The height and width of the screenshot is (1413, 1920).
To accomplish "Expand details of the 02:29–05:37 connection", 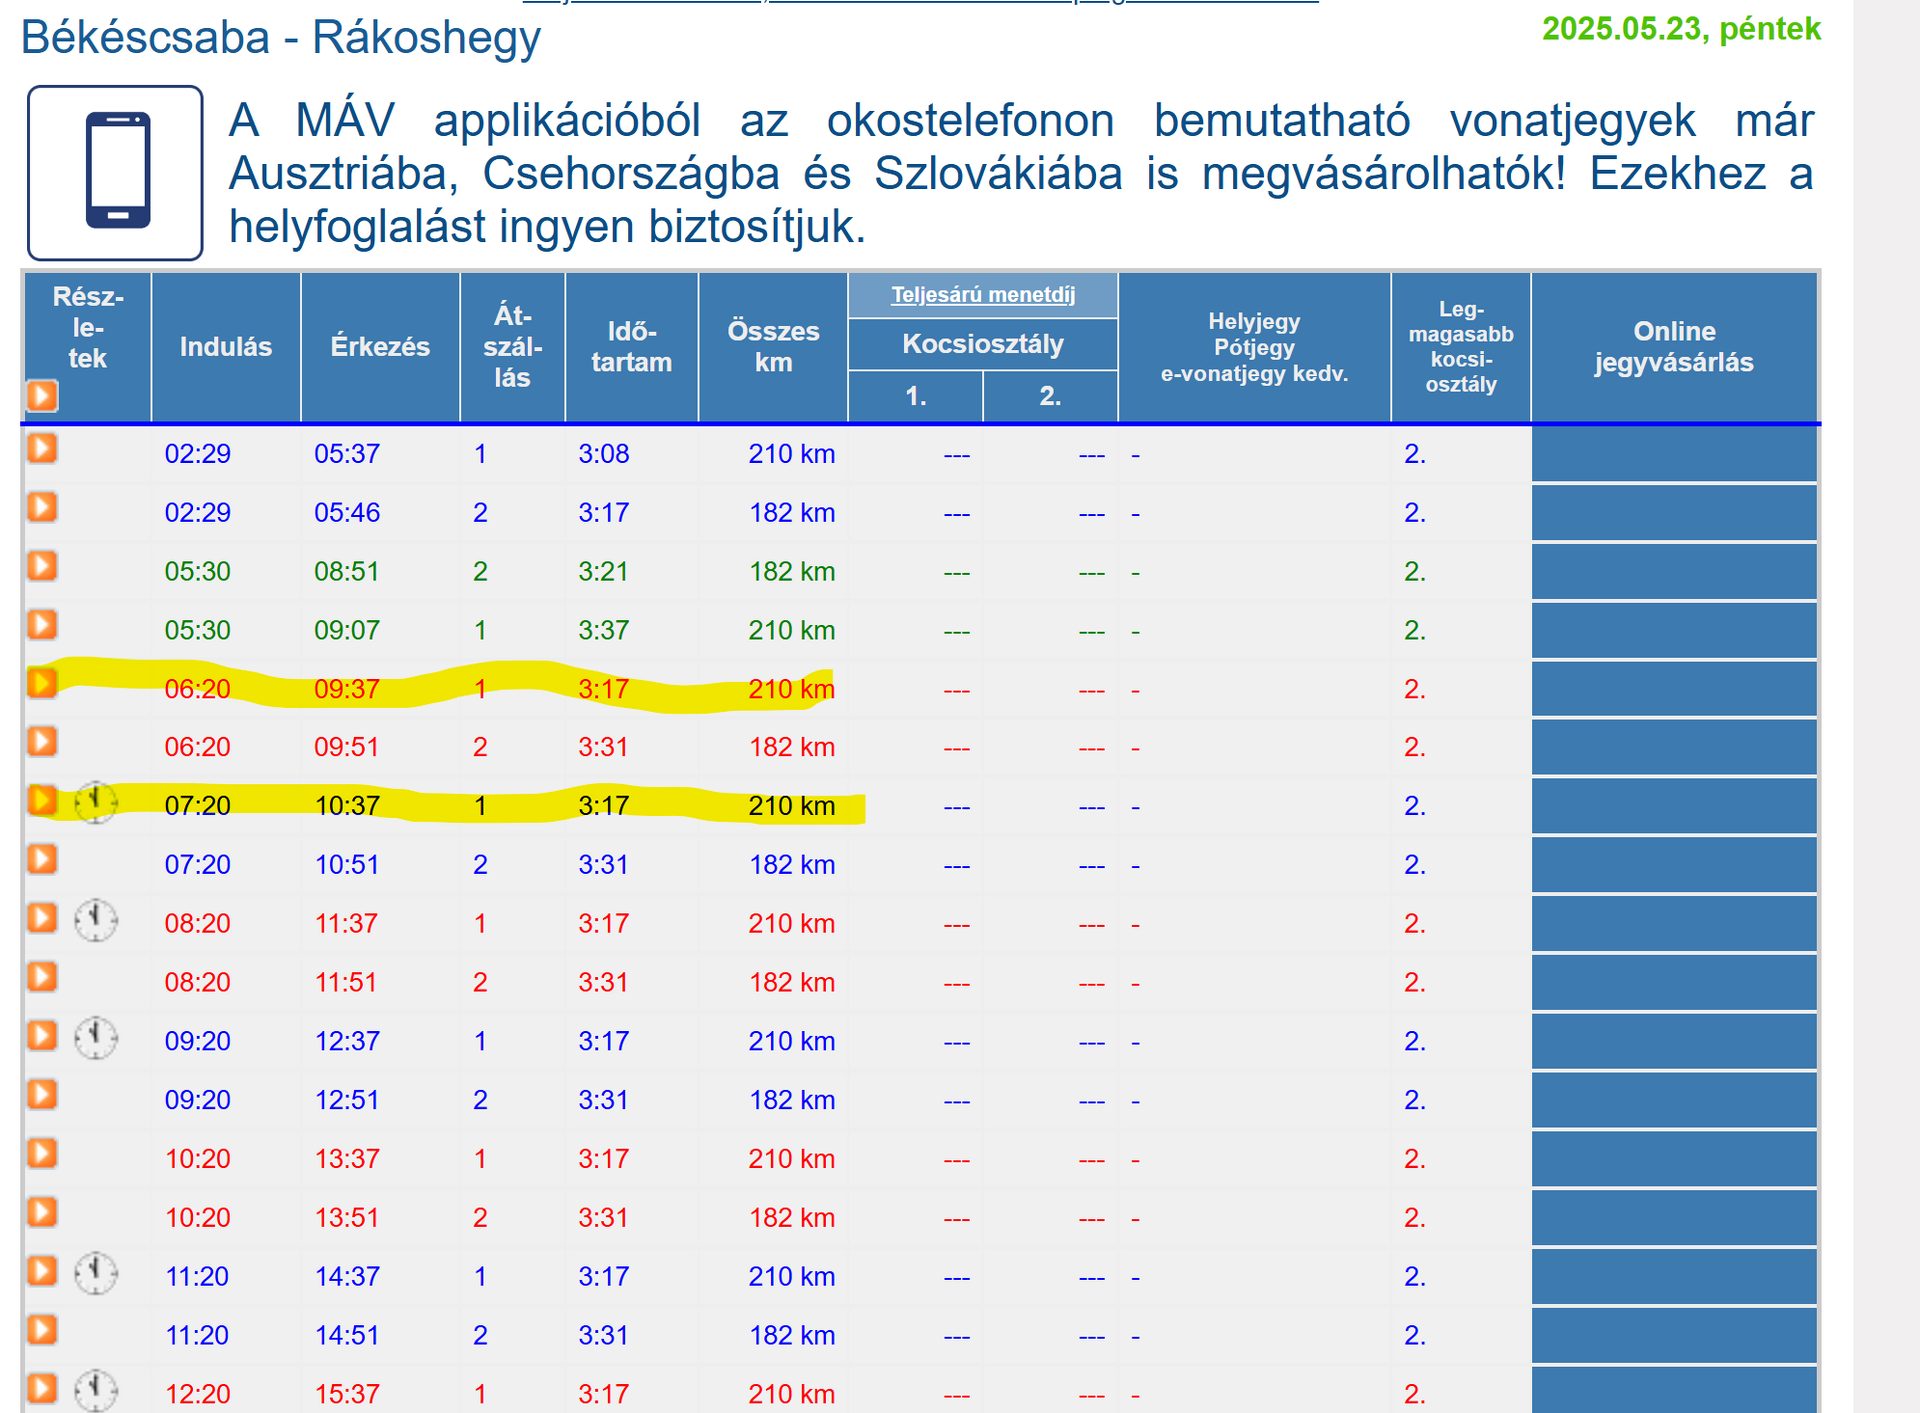I will point(42,449).
